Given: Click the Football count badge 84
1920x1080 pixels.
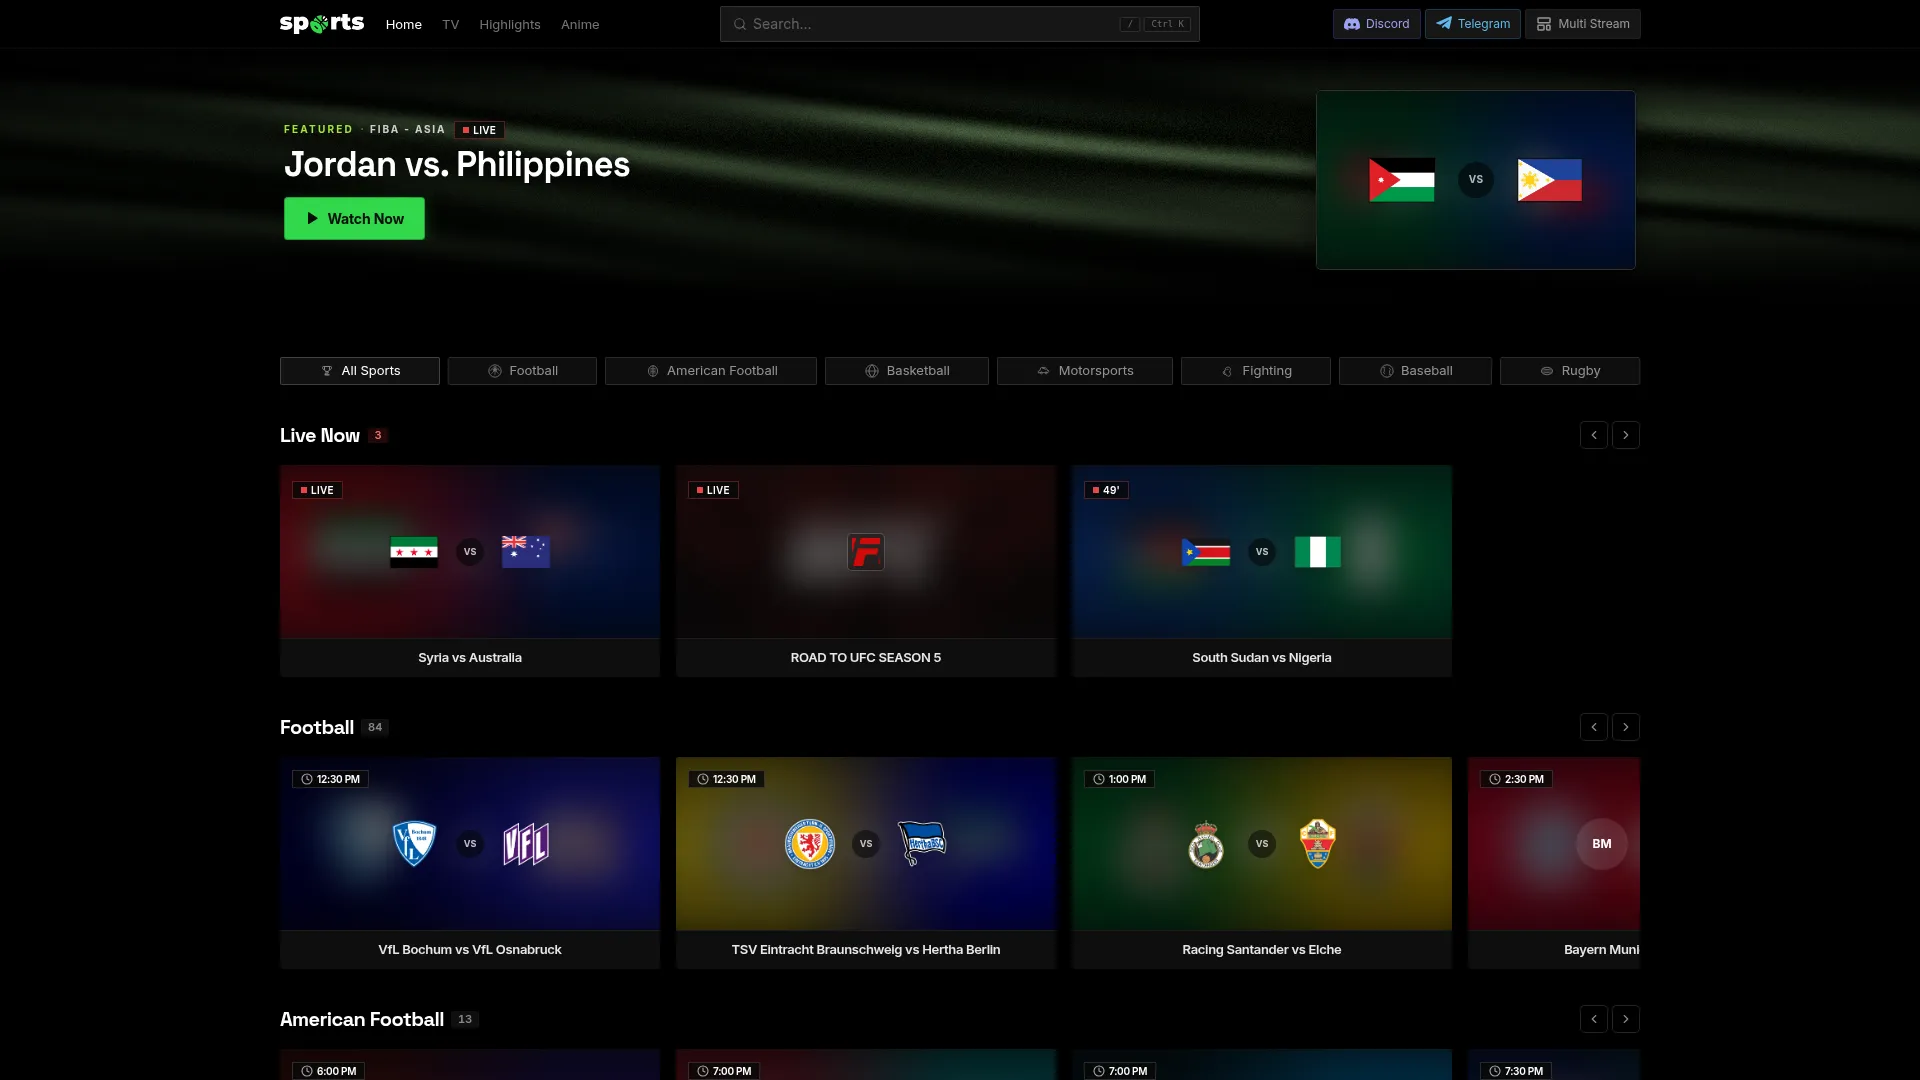Looking at the screenshot, I should point(375,727).
